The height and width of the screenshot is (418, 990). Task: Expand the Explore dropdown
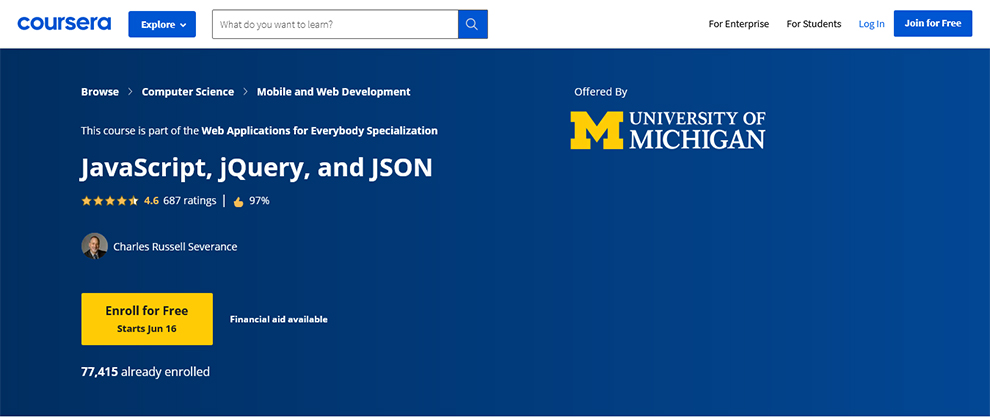[x=162, y=24]
